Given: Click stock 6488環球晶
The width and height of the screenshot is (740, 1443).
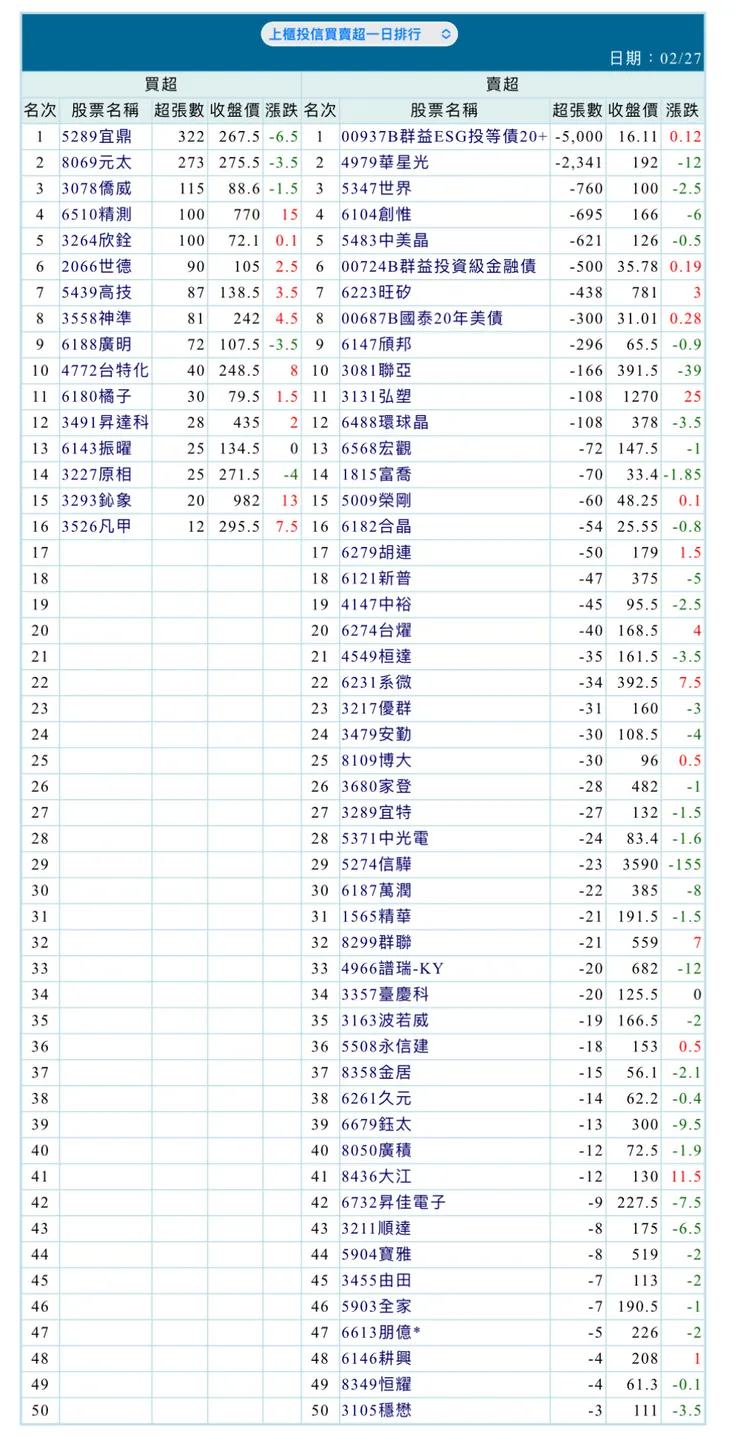Looking at the screenshot, I should click(x=385, y=422).
